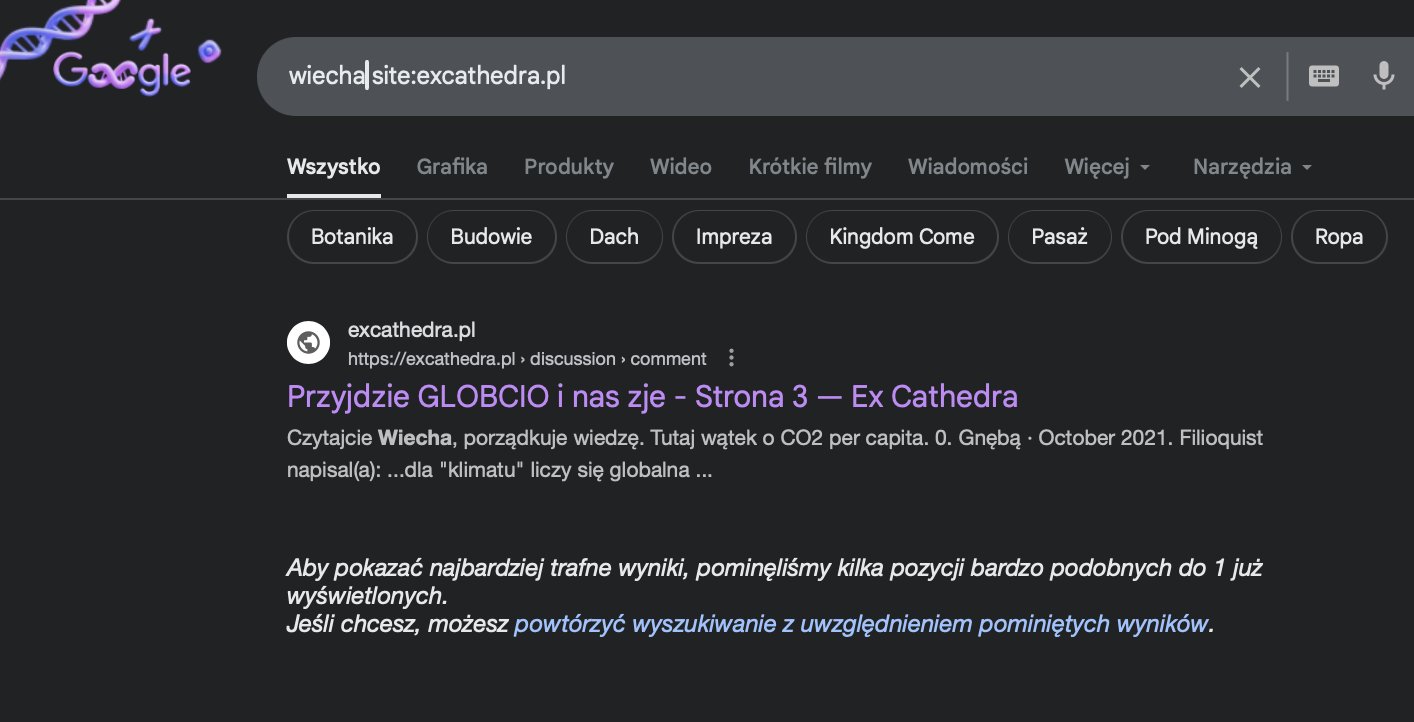The width and height of the screenshot is (1414, 722).
Task: Select the Botanika suggestion chip
Action: tap(352, 237)
